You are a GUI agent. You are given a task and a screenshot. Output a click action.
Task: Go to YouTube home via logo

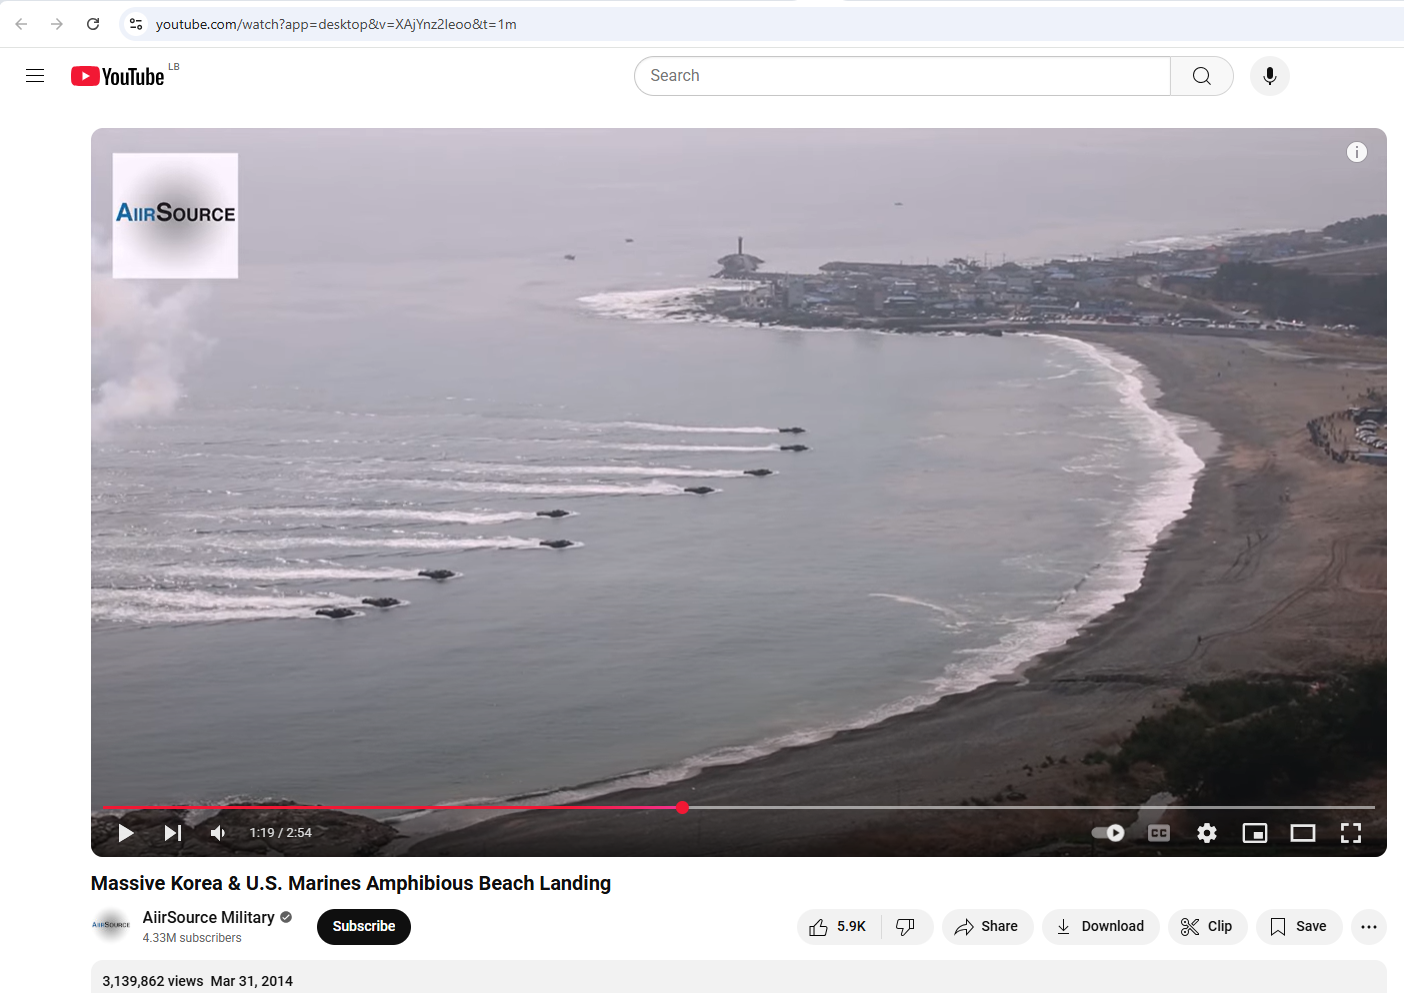click(118, 77)
